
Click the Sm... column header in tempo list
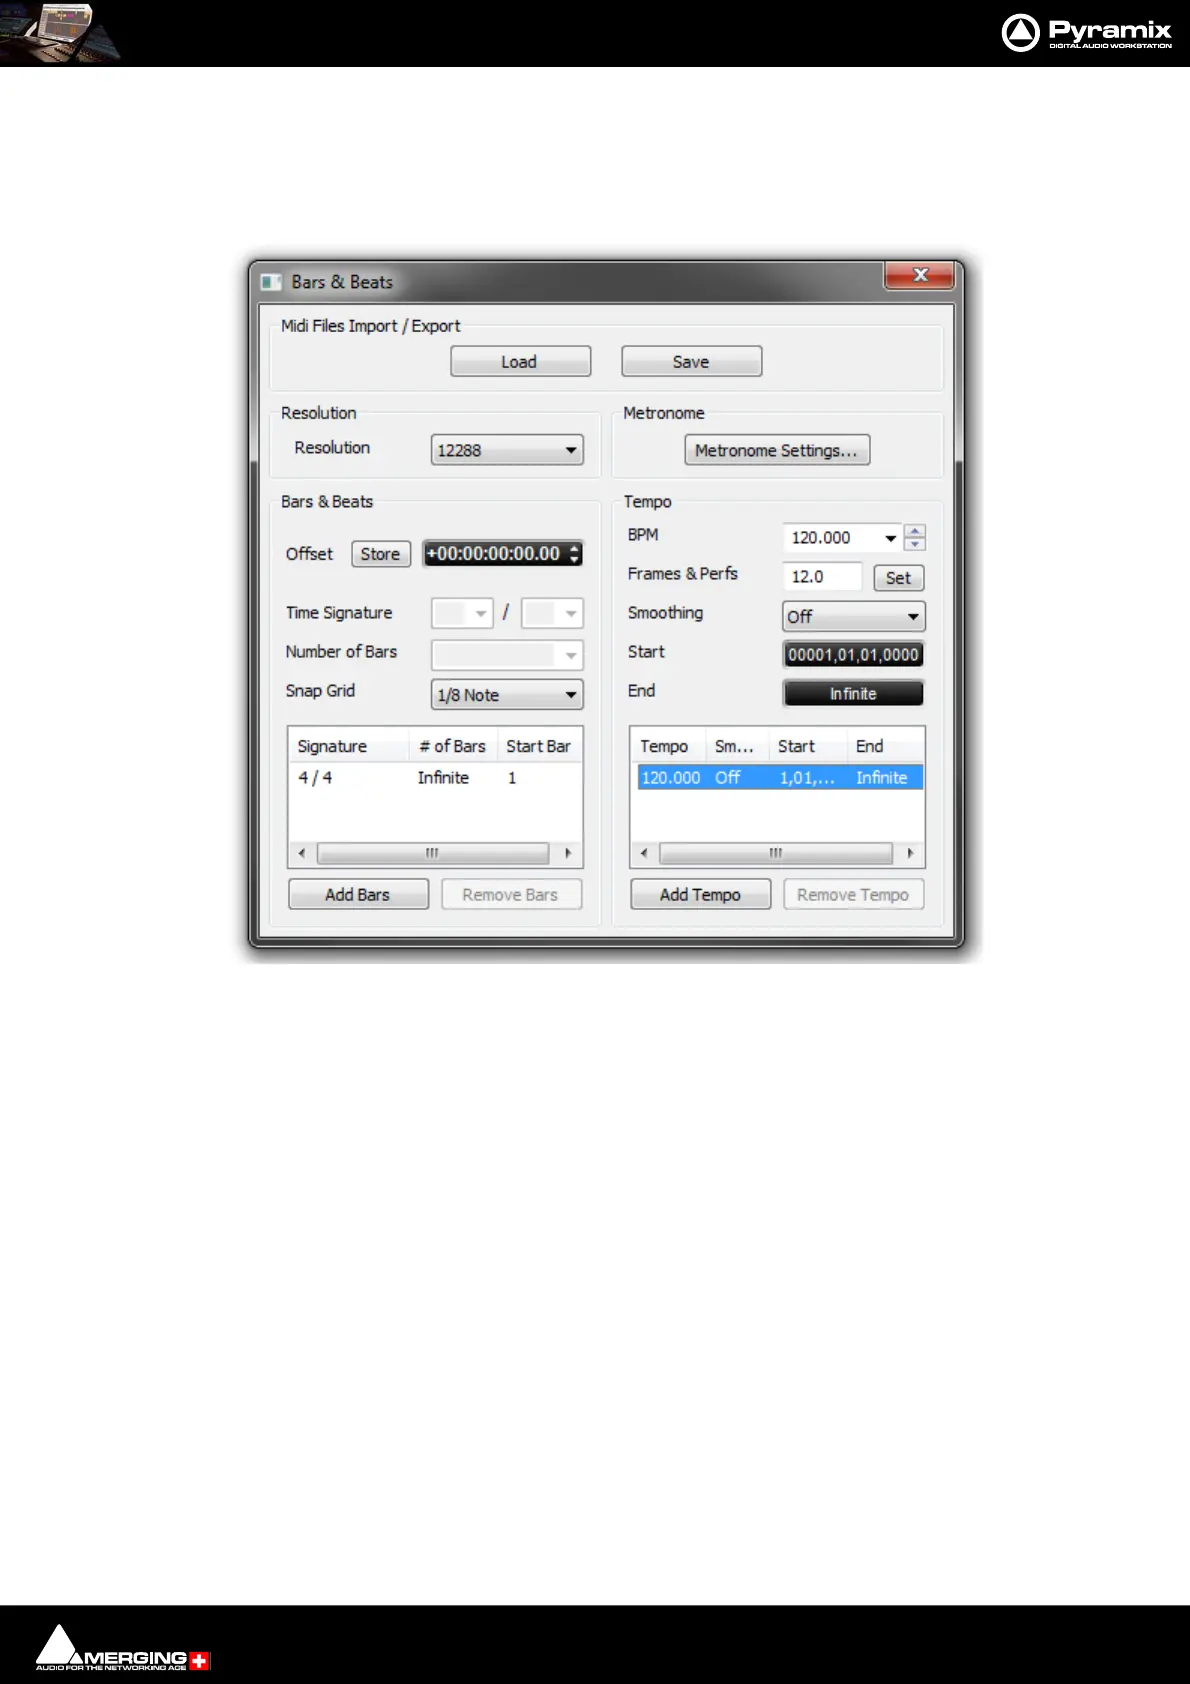[x=737, y=746]
